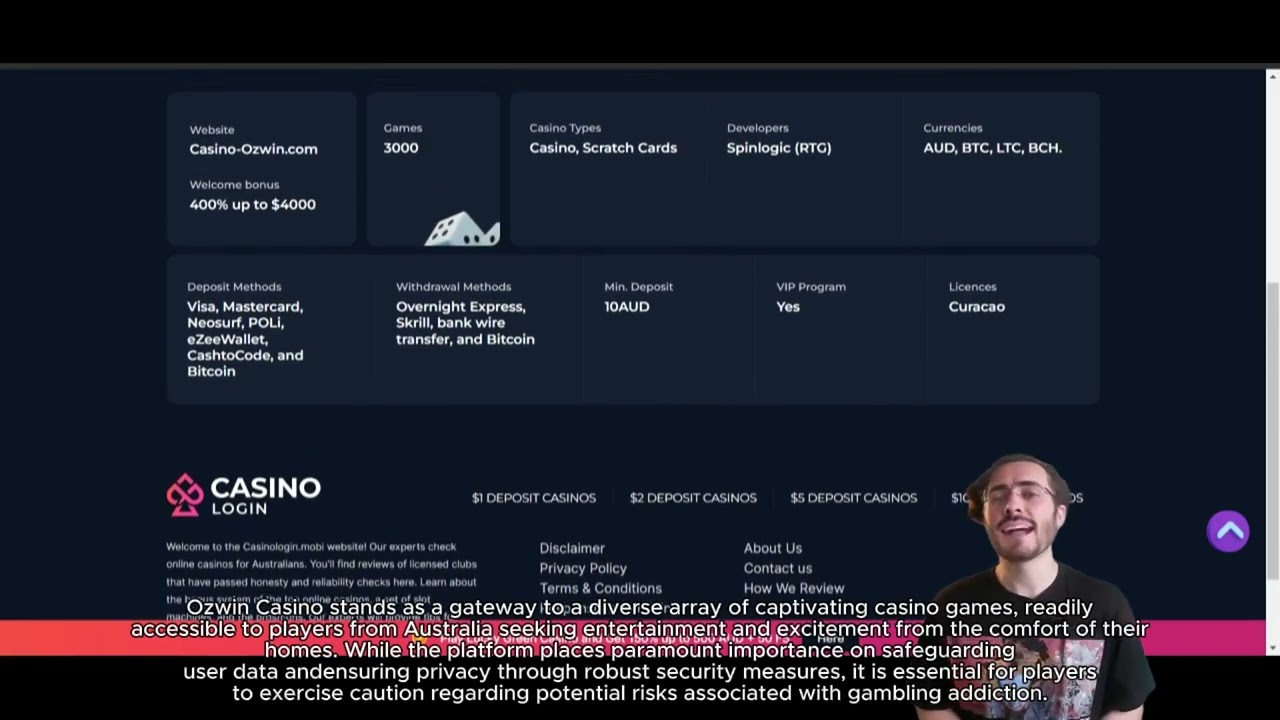This screenshot has width=1280, height=720.
Task: Click the scrollbar up arrow
Action: [x=1272, y=77]
